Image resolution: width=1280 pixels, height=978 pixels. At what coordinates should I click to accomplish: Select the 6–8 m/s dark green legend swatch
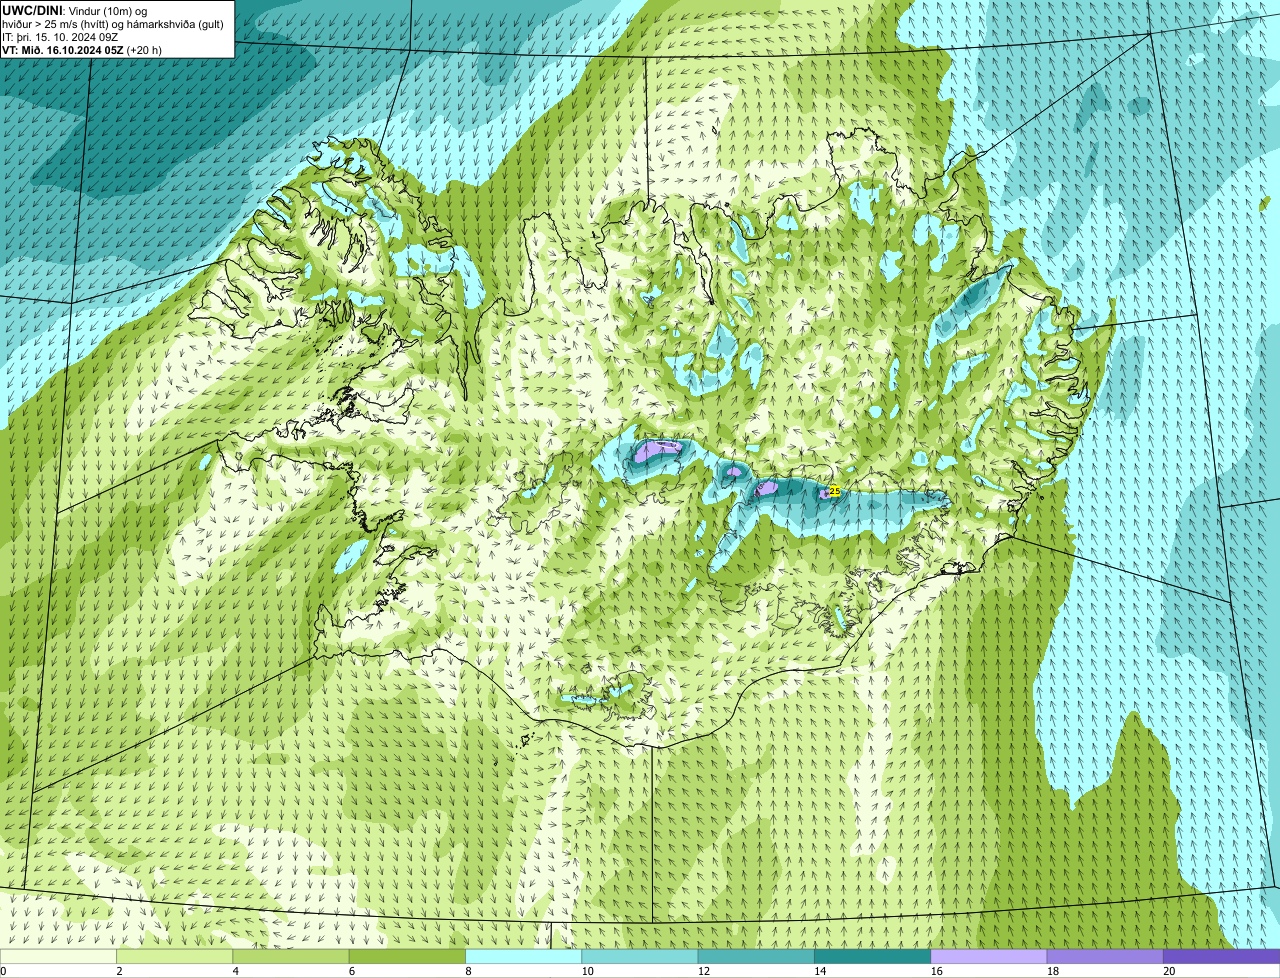(x=407, y=956)
